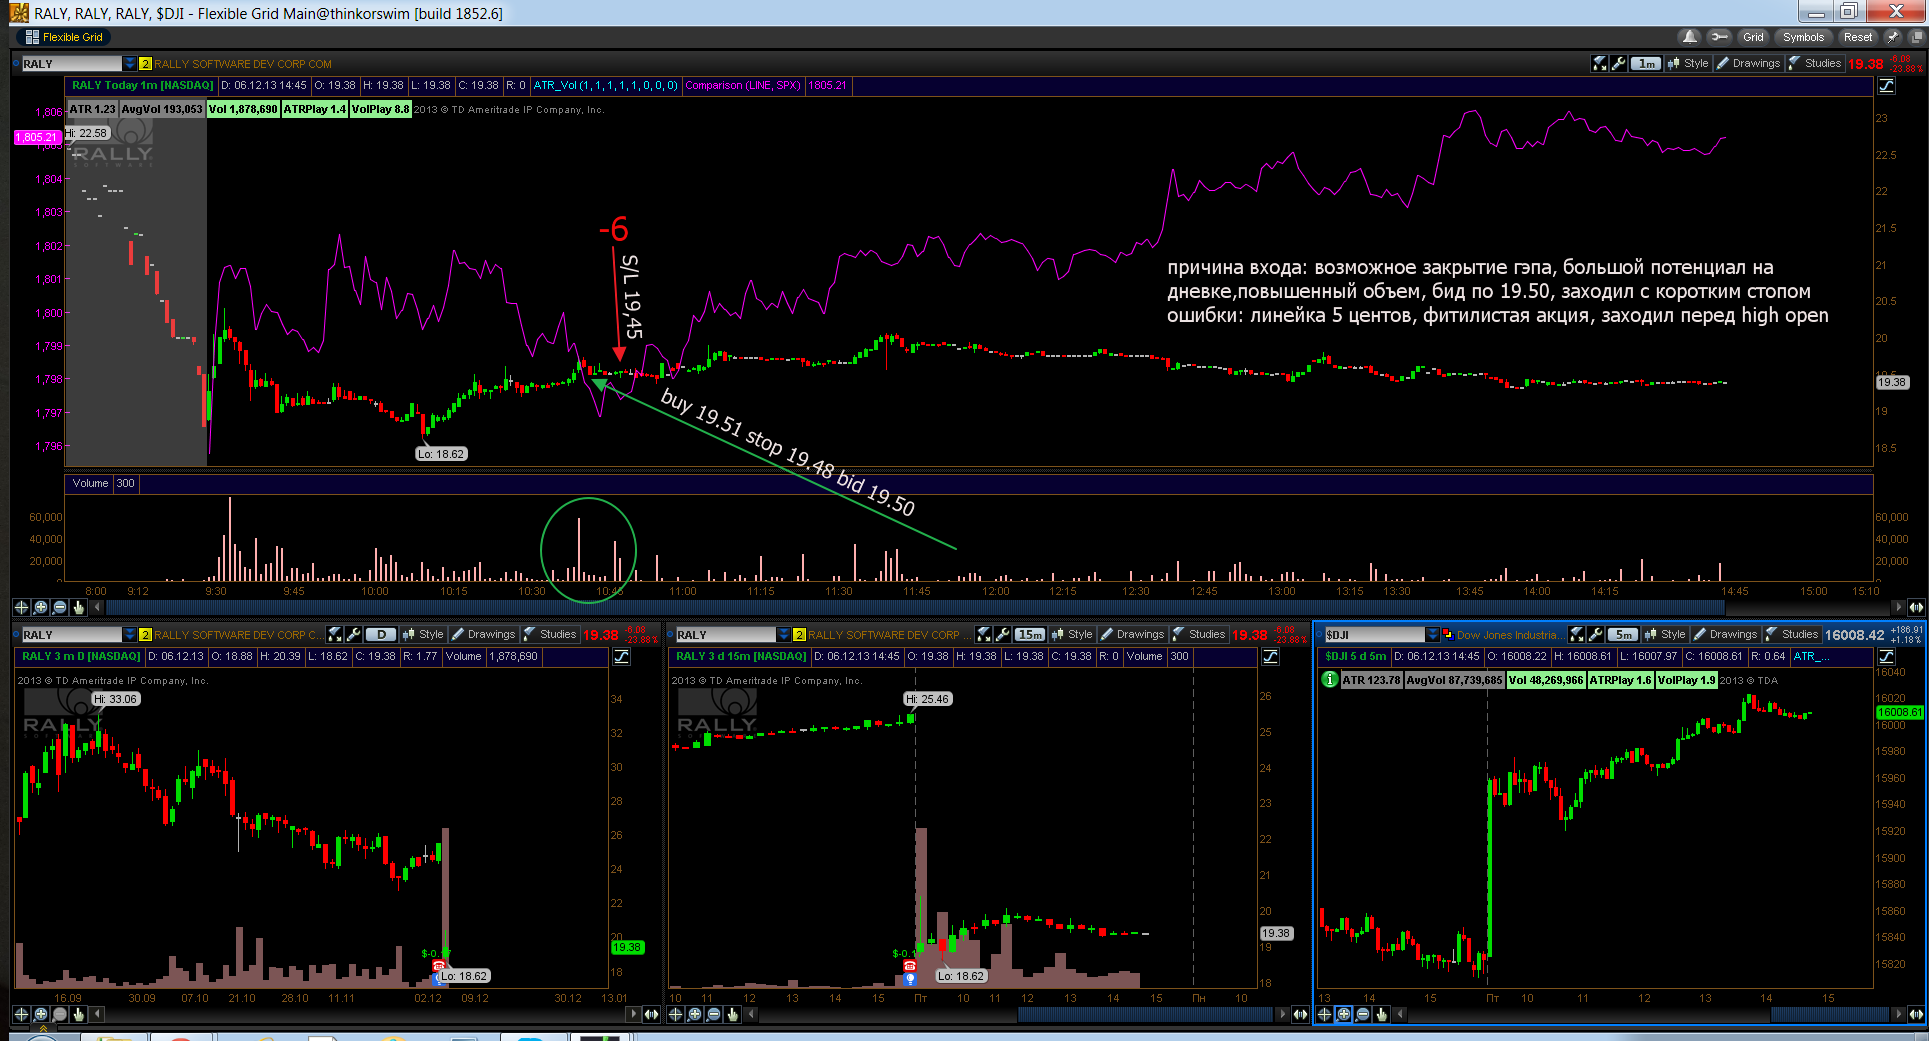Toggle the link flag beside $DJI symbol box
Screen dimensions: 1929x1041
pyautogui.click(x=1447, y=634)
